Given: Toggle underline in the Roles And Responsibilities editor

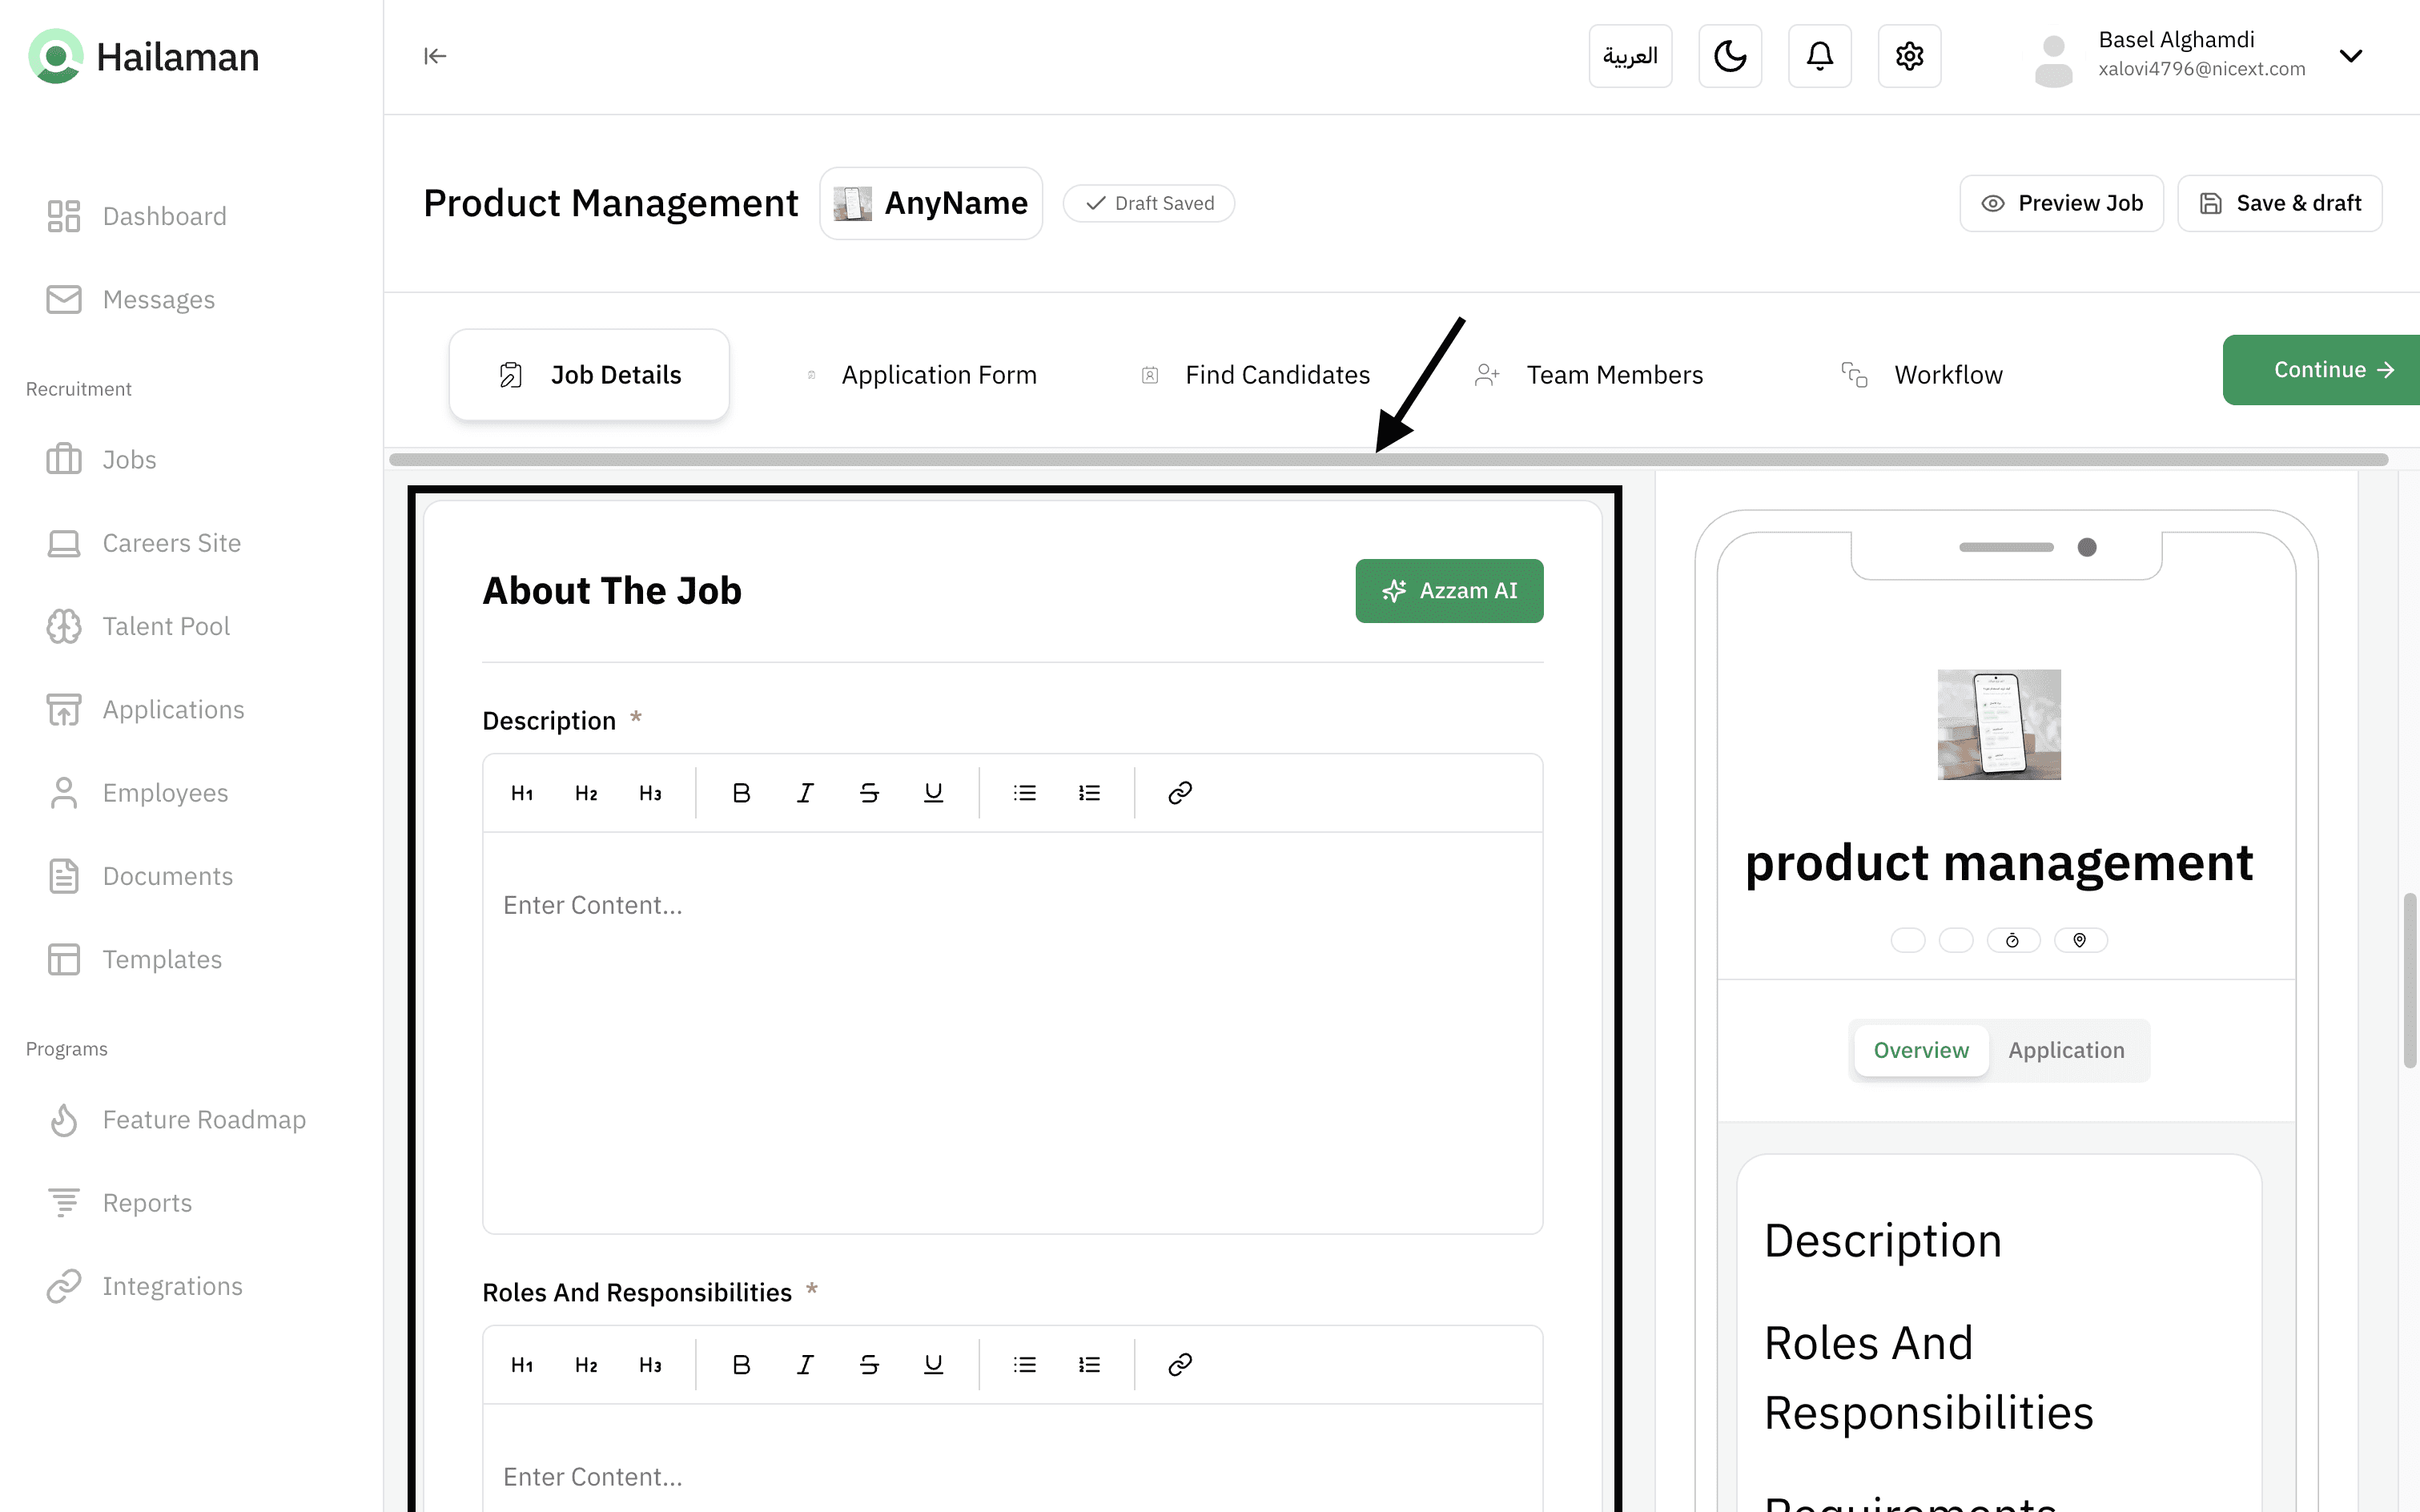Looking at the screenshot, I should click(933, 1365).
